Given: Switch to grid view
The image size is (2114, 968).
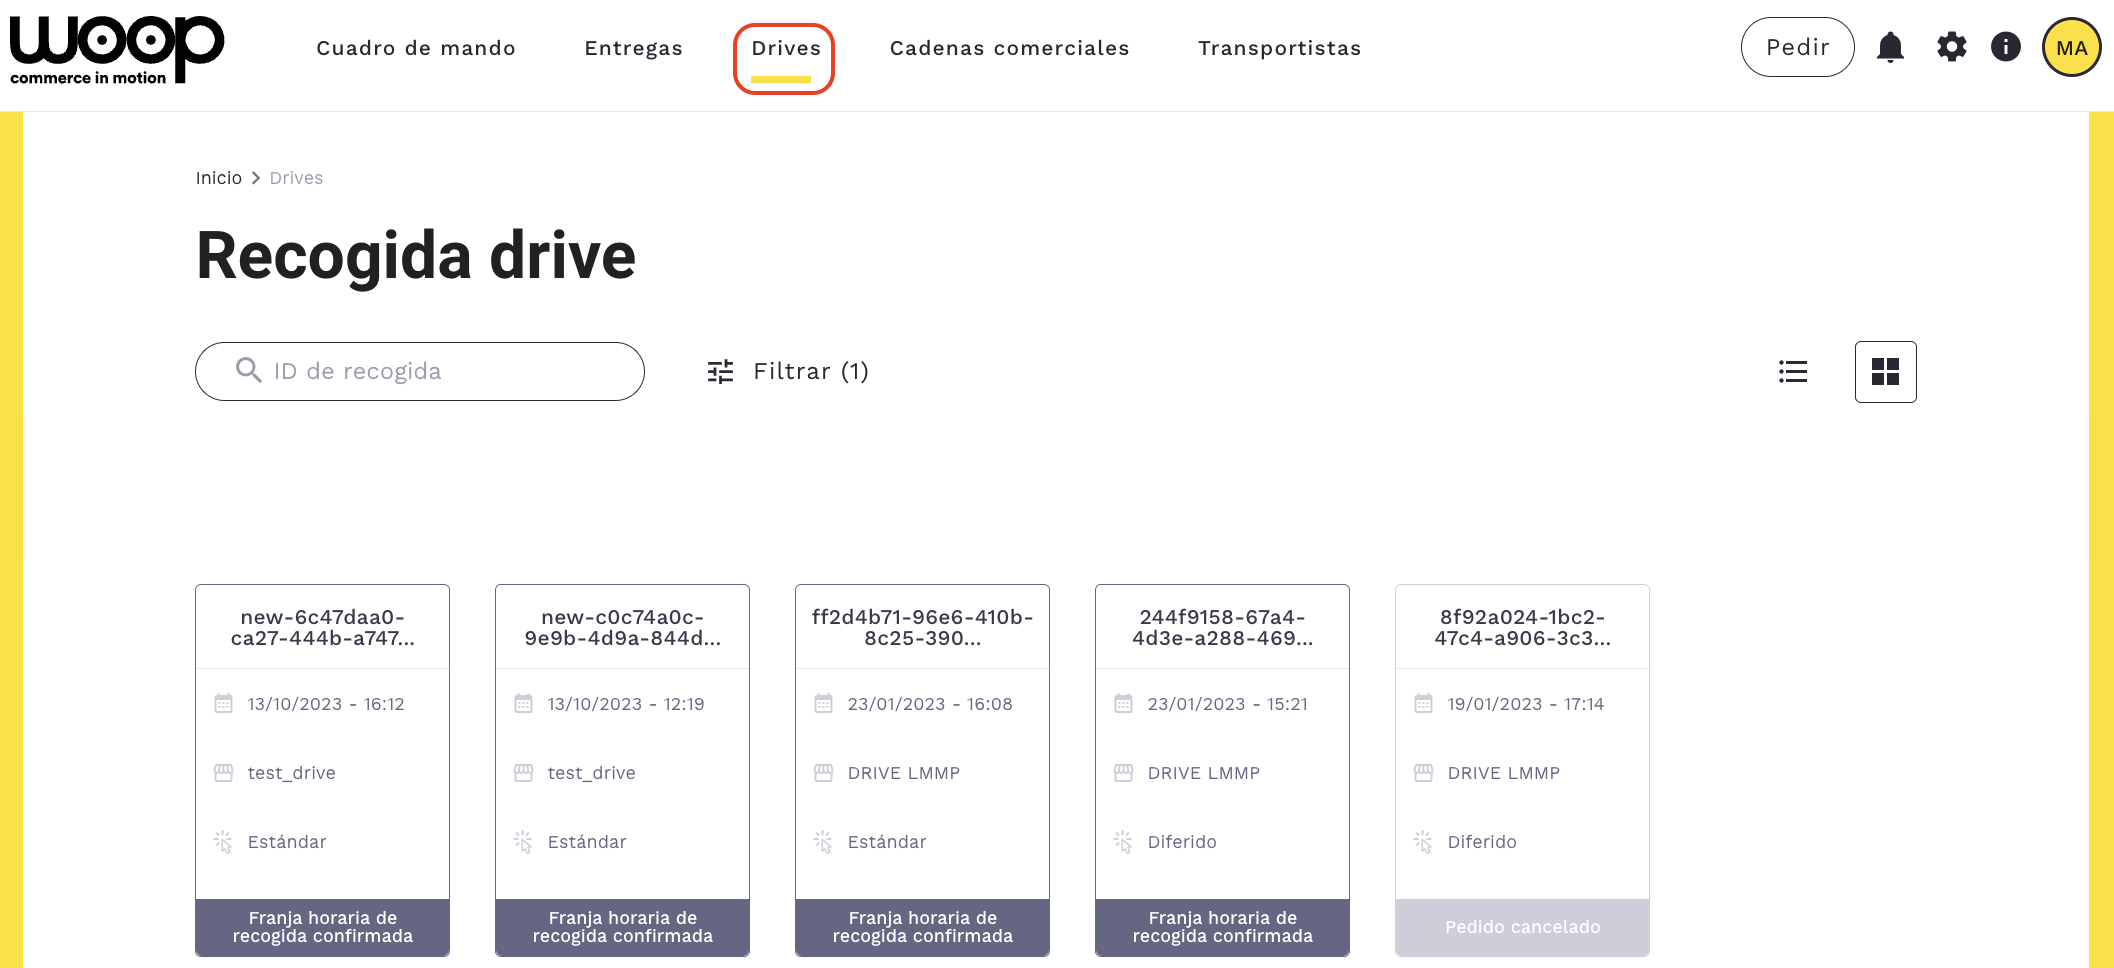Looking at the screenshot, I should click(x=1885, y=372).
